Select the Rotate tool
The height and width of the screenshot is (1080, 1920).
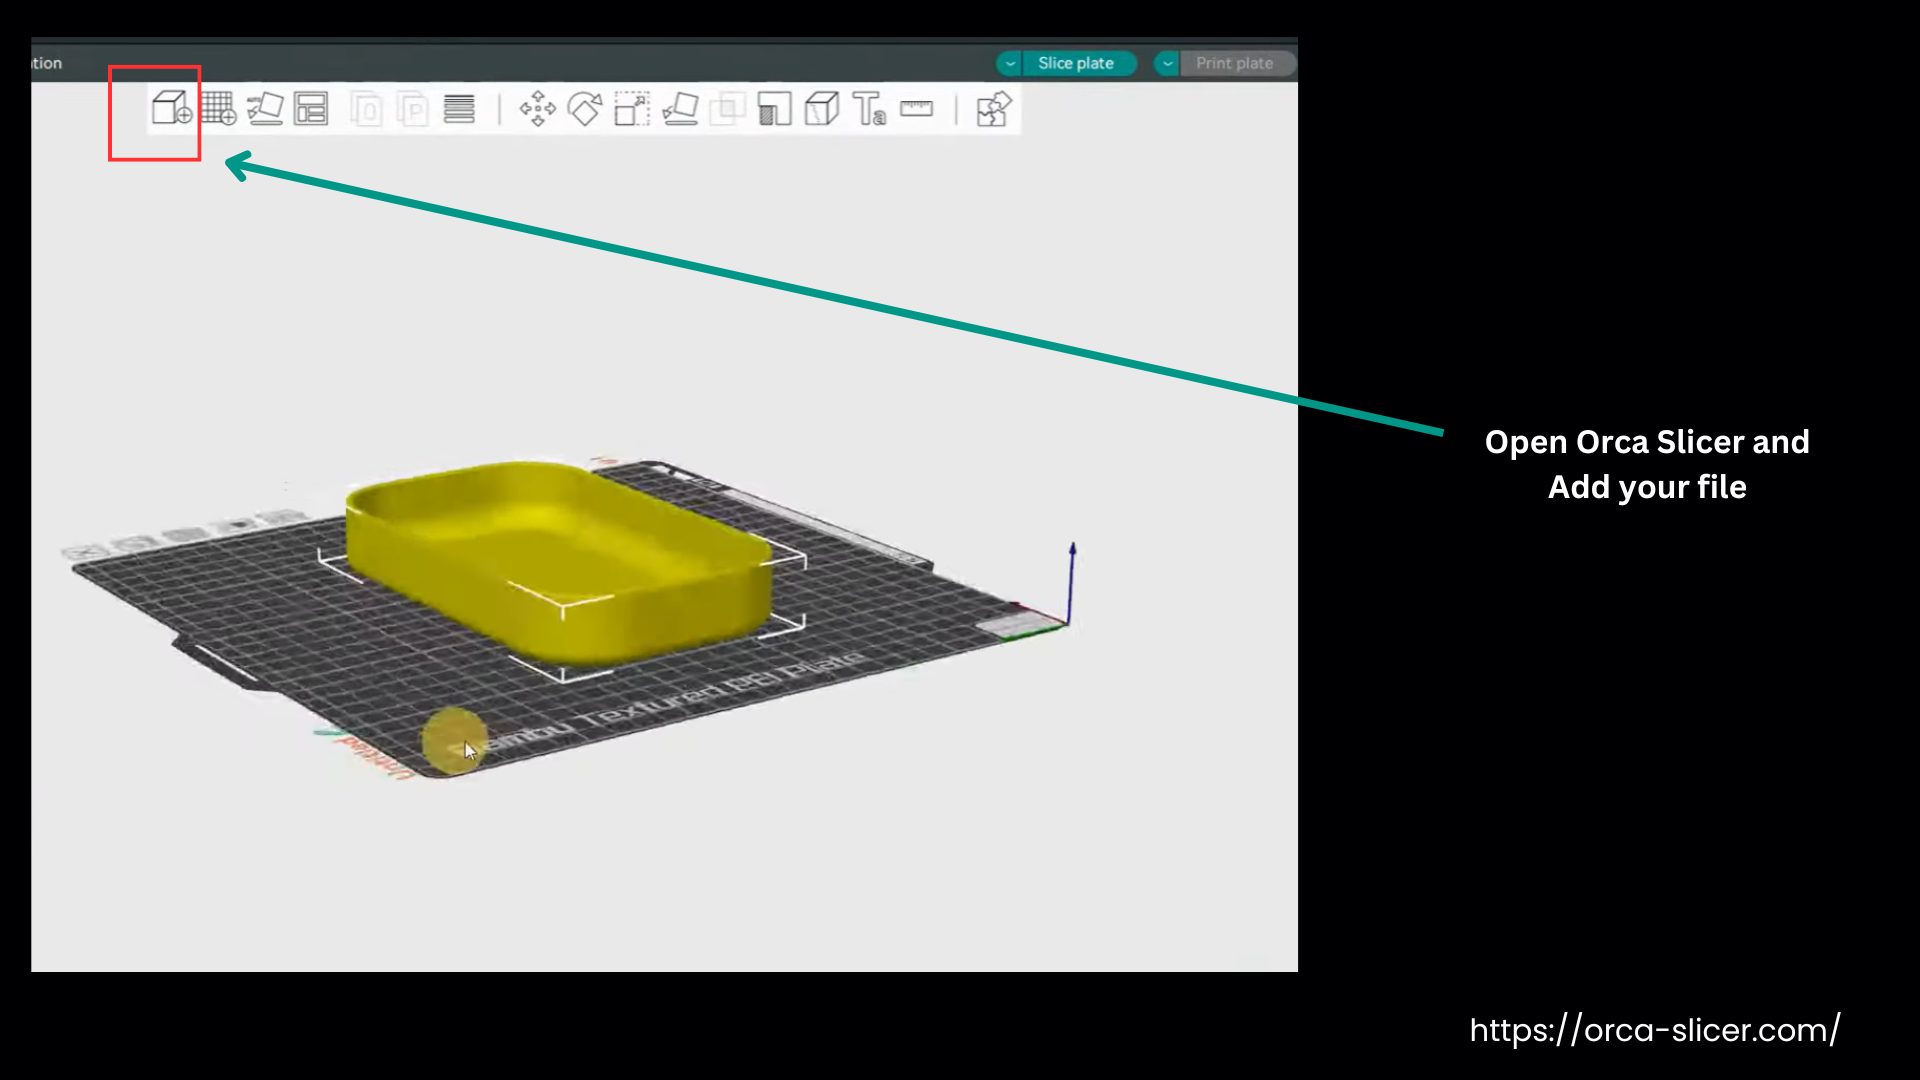pos(585,108)
